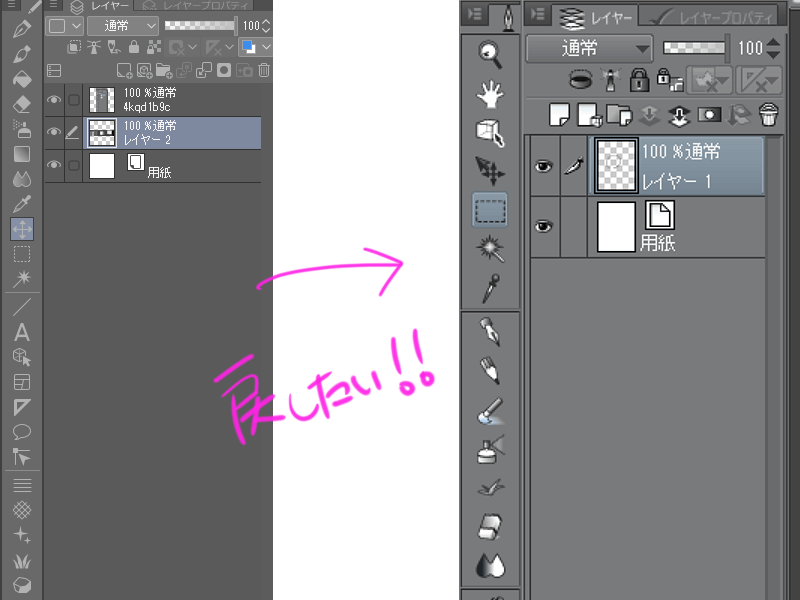The height and width of the screenshot is (600, 800).
Task: Select the Airbrush spray tool in the left toolbar
Action: click(21, 129)
